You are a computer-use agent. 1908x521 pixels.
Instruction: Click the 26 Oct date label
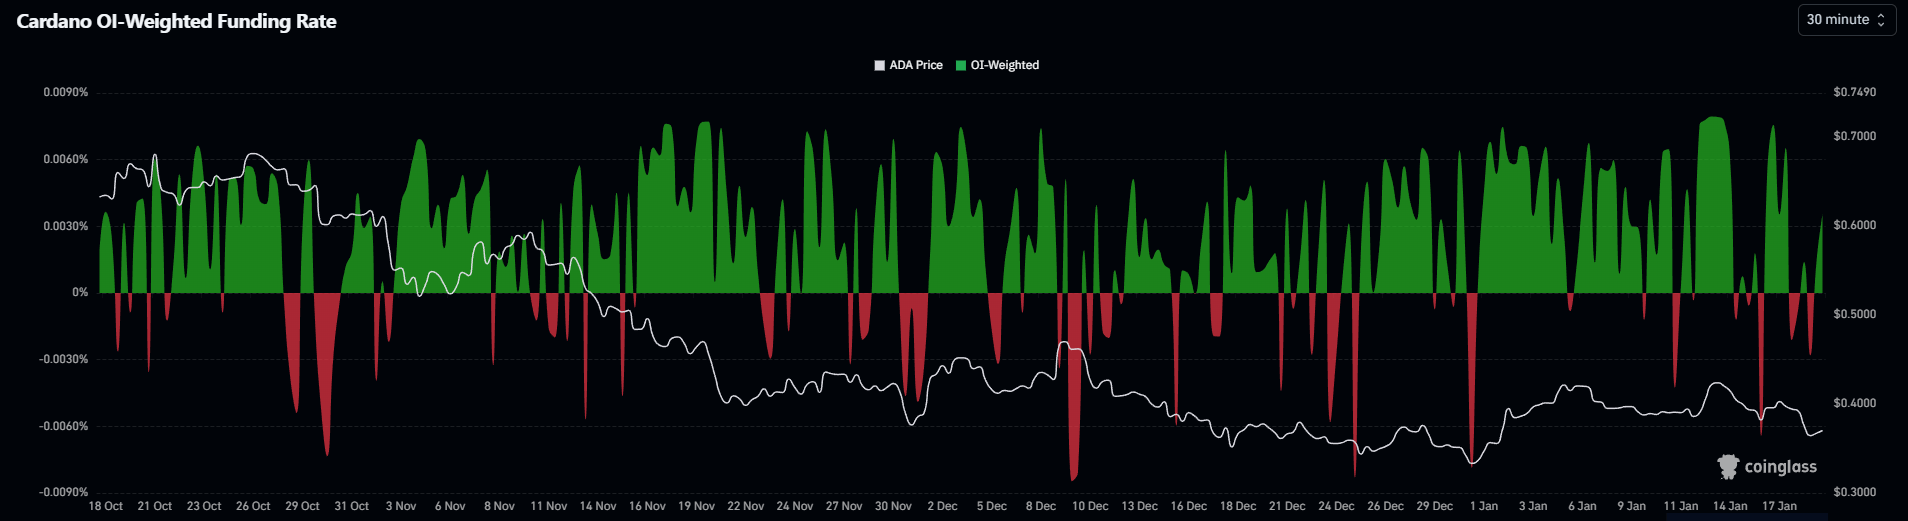click(253, 506)
